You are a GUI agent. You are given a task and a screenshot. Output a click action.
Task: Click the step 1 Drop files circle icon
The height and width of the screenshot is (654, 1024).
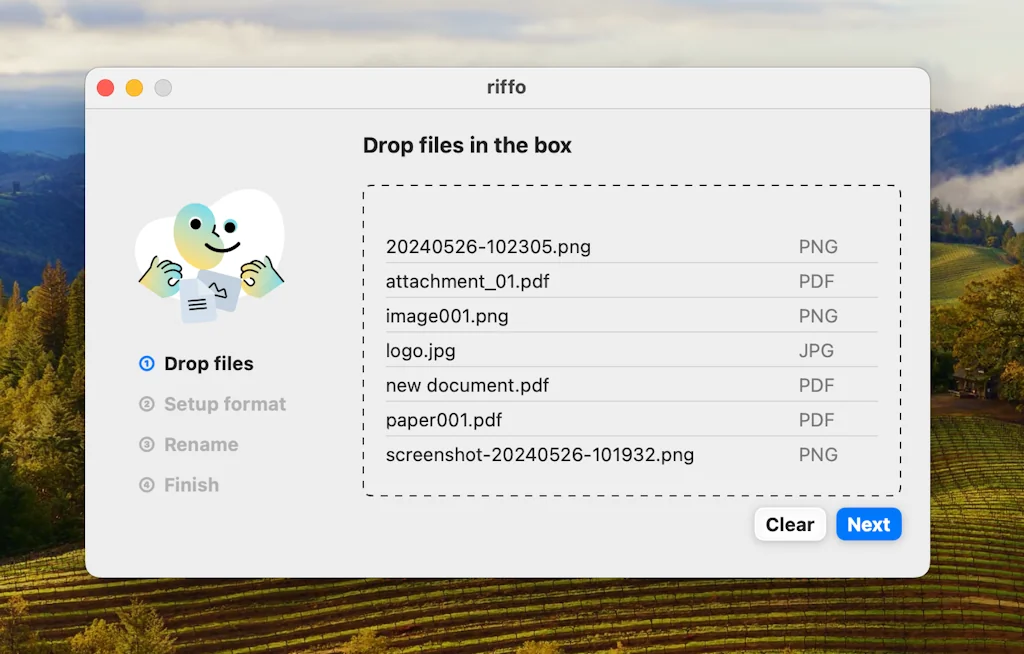point(146,364)
